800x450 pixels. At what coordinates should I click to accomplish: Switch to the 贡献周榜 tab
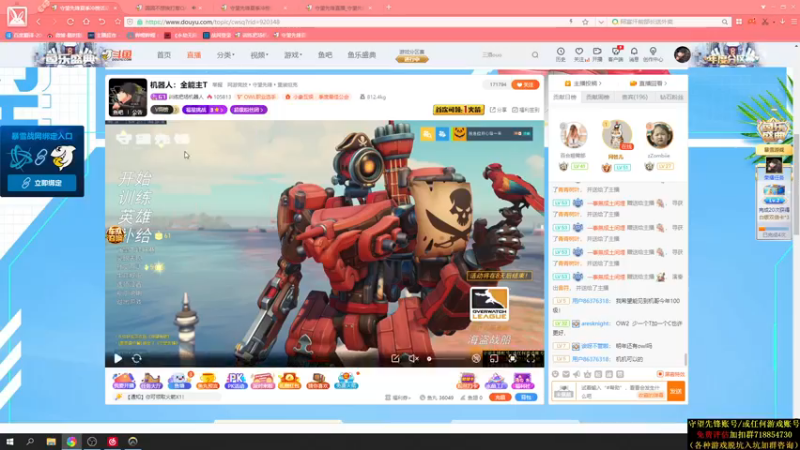[597, 97]
